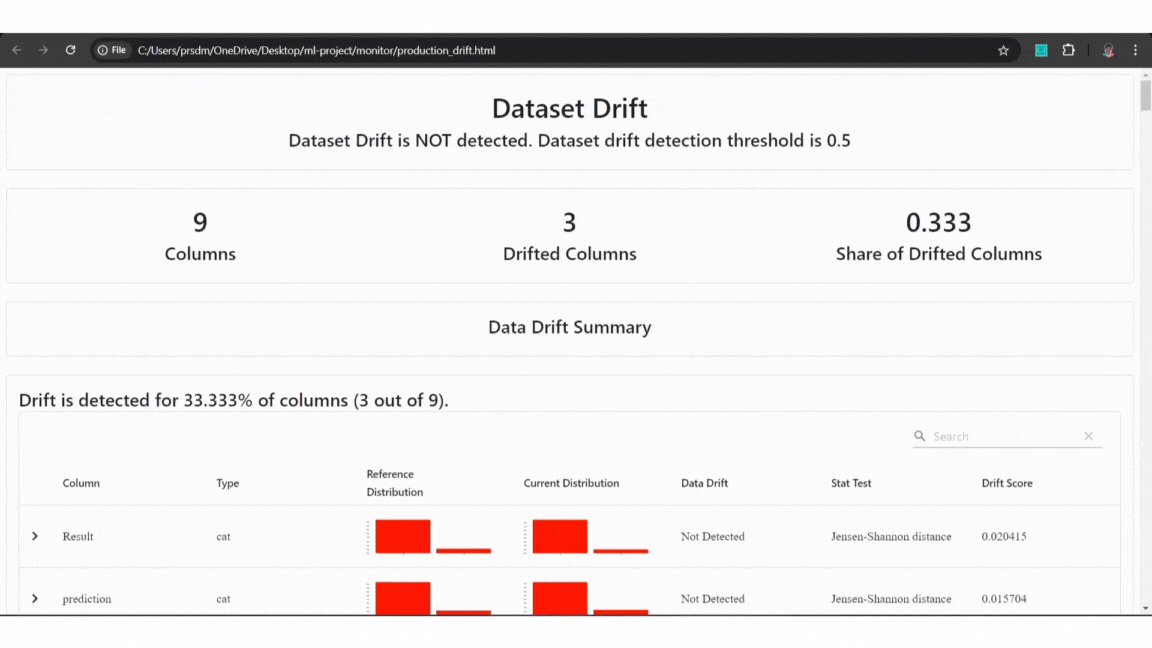Click the Drift Score column header
The height and width of the screenshot is (648, 1152).
1007,483
